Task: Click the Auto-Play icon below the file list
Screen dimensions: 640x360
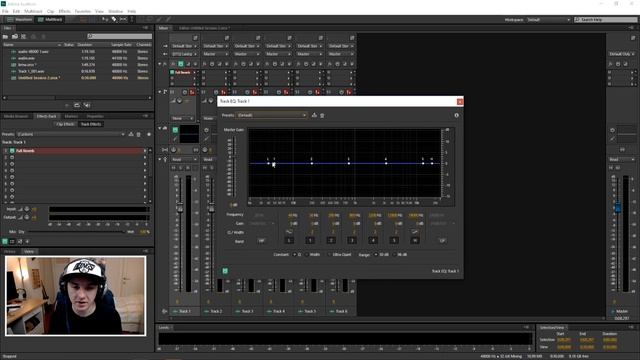Action: pyautogui.click(x=87, y=105)
